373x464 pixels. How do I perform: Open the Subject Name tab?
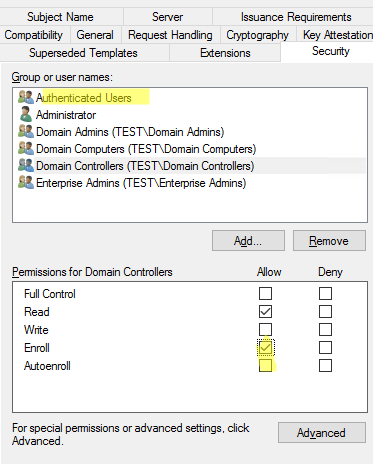coord(61,17)
